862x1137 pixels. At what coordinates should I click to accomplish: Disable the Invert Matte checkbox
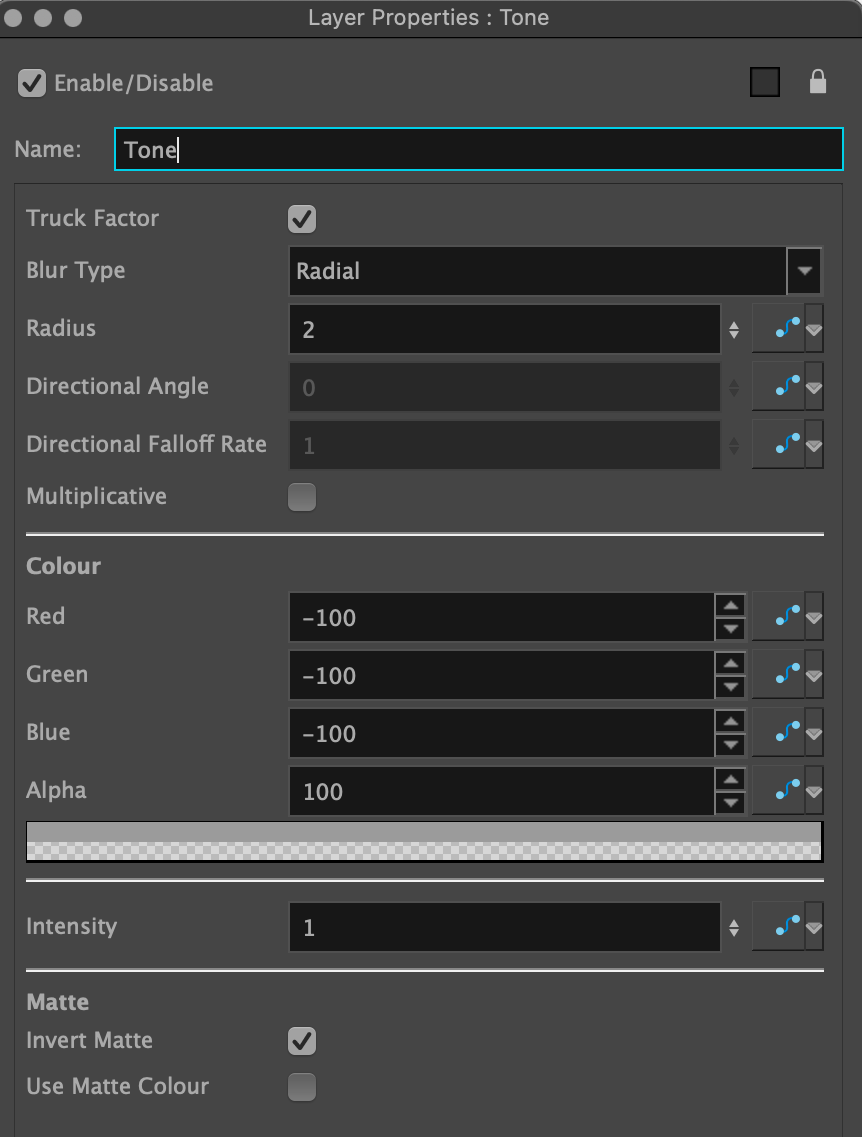click(302, 1041)
